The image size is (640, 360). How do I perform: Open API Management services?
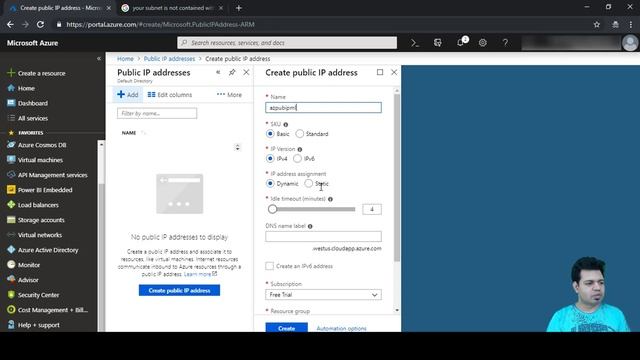[x=47, y=175]
